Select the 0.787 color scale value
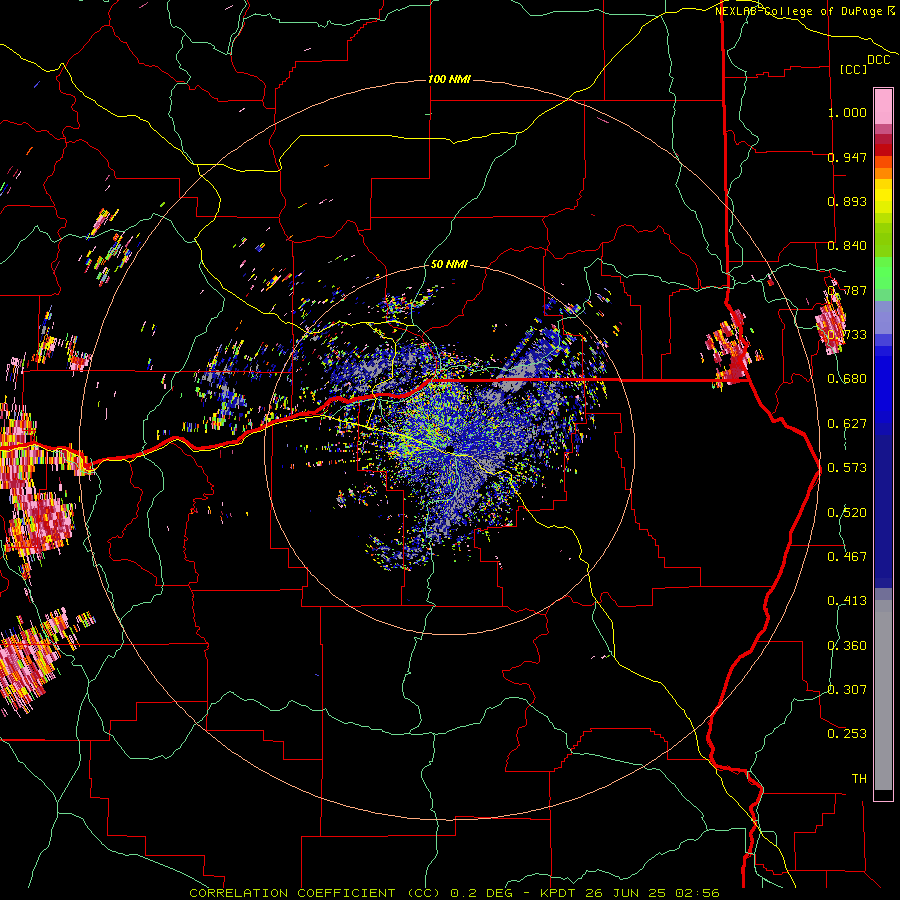This screenshot has height=900, width=900. coord(847,290)
